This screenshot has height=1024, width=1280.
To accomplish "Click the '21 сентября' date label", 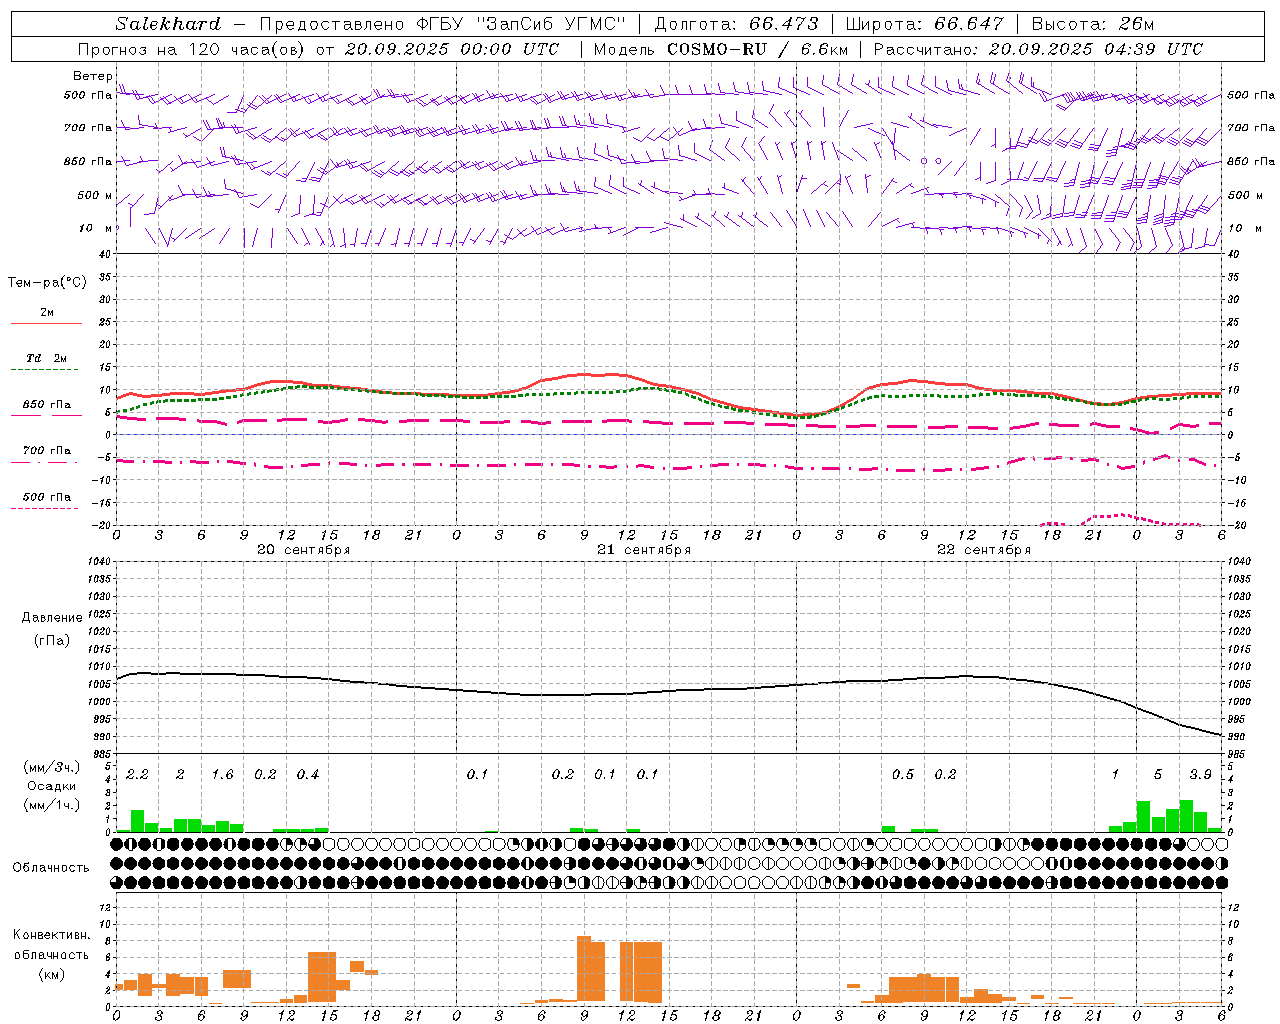I will click(x=644, y=550).
